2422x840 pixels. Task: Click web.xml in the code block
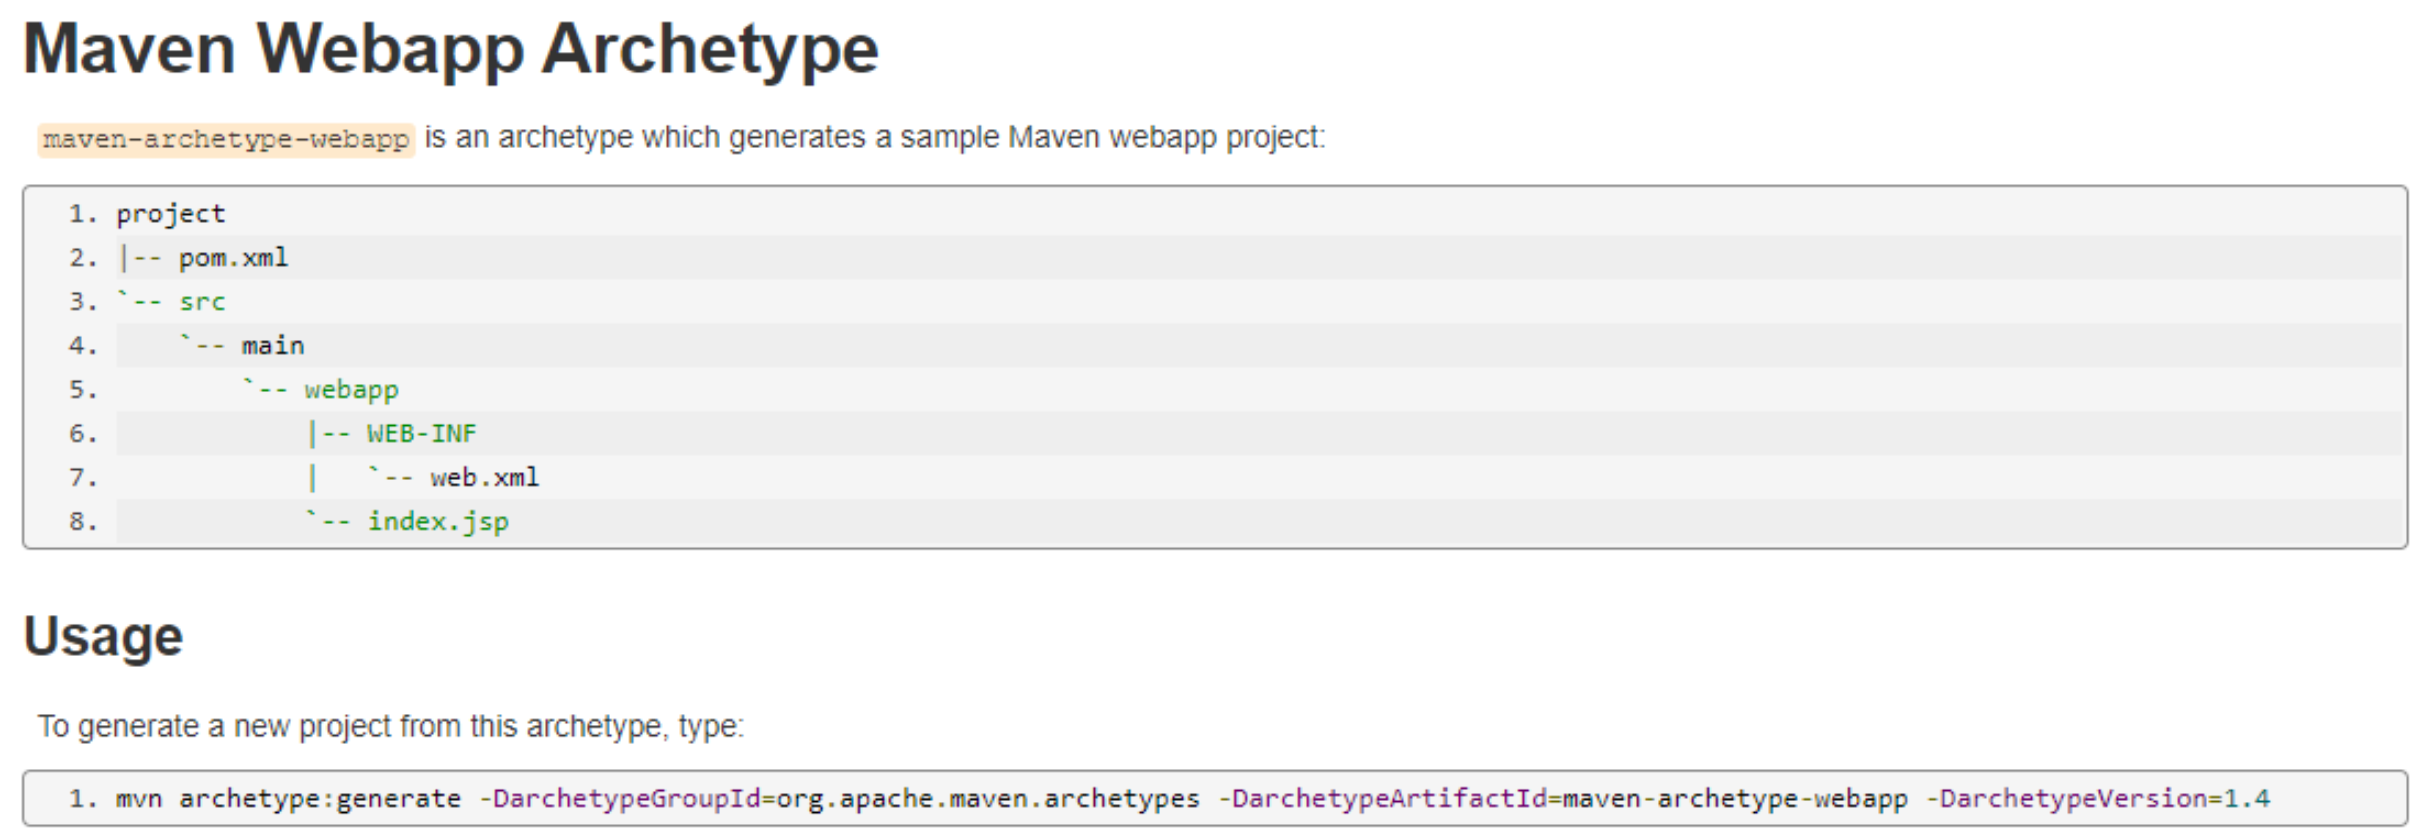point(484,478)
